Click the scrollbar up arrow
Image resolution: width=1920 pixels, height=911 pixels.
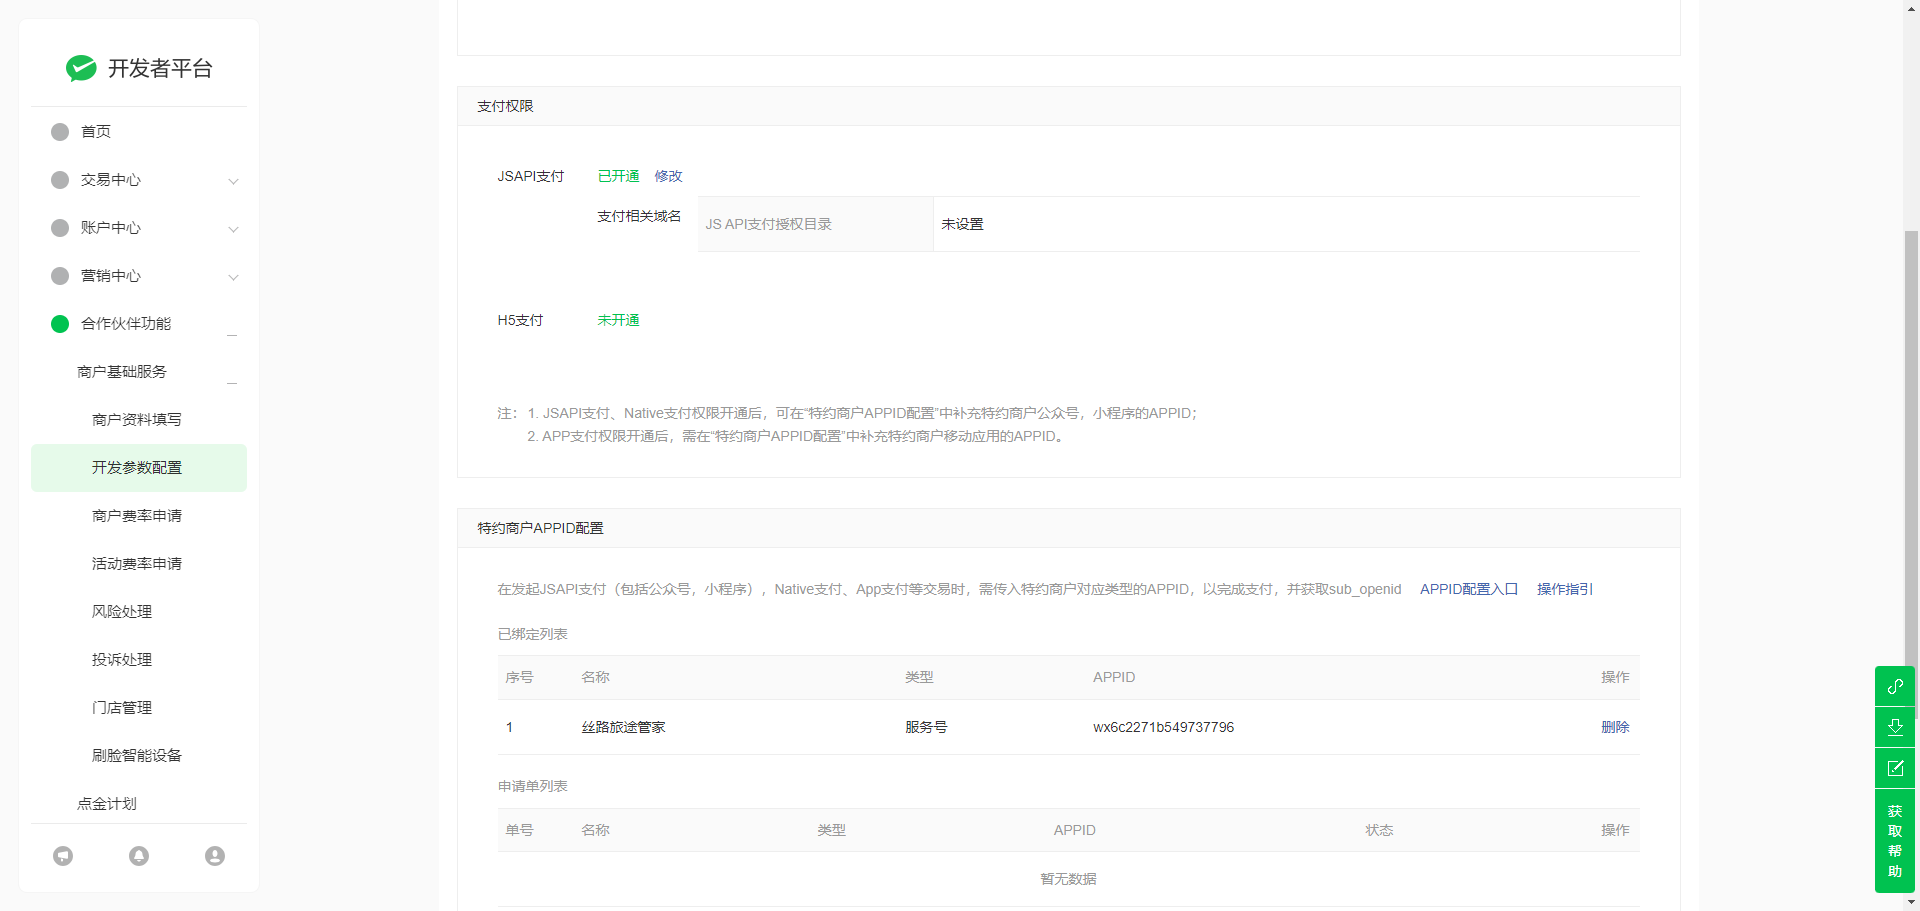click(x=1911, y=7)
